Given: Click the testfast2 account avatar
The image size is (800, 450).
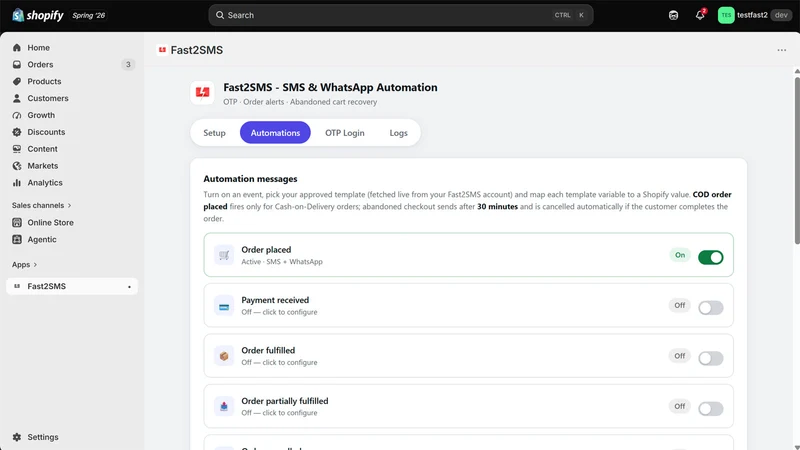Looking at the screenshot, I should pyautogui.click(x=726, y=15).
